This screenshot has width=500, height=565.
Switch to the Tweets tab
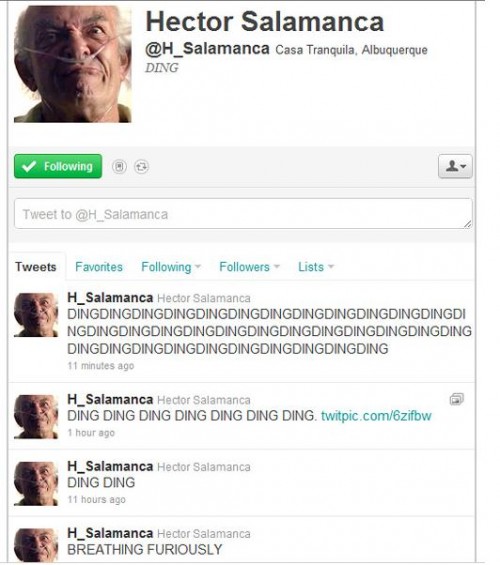point(36,267)
